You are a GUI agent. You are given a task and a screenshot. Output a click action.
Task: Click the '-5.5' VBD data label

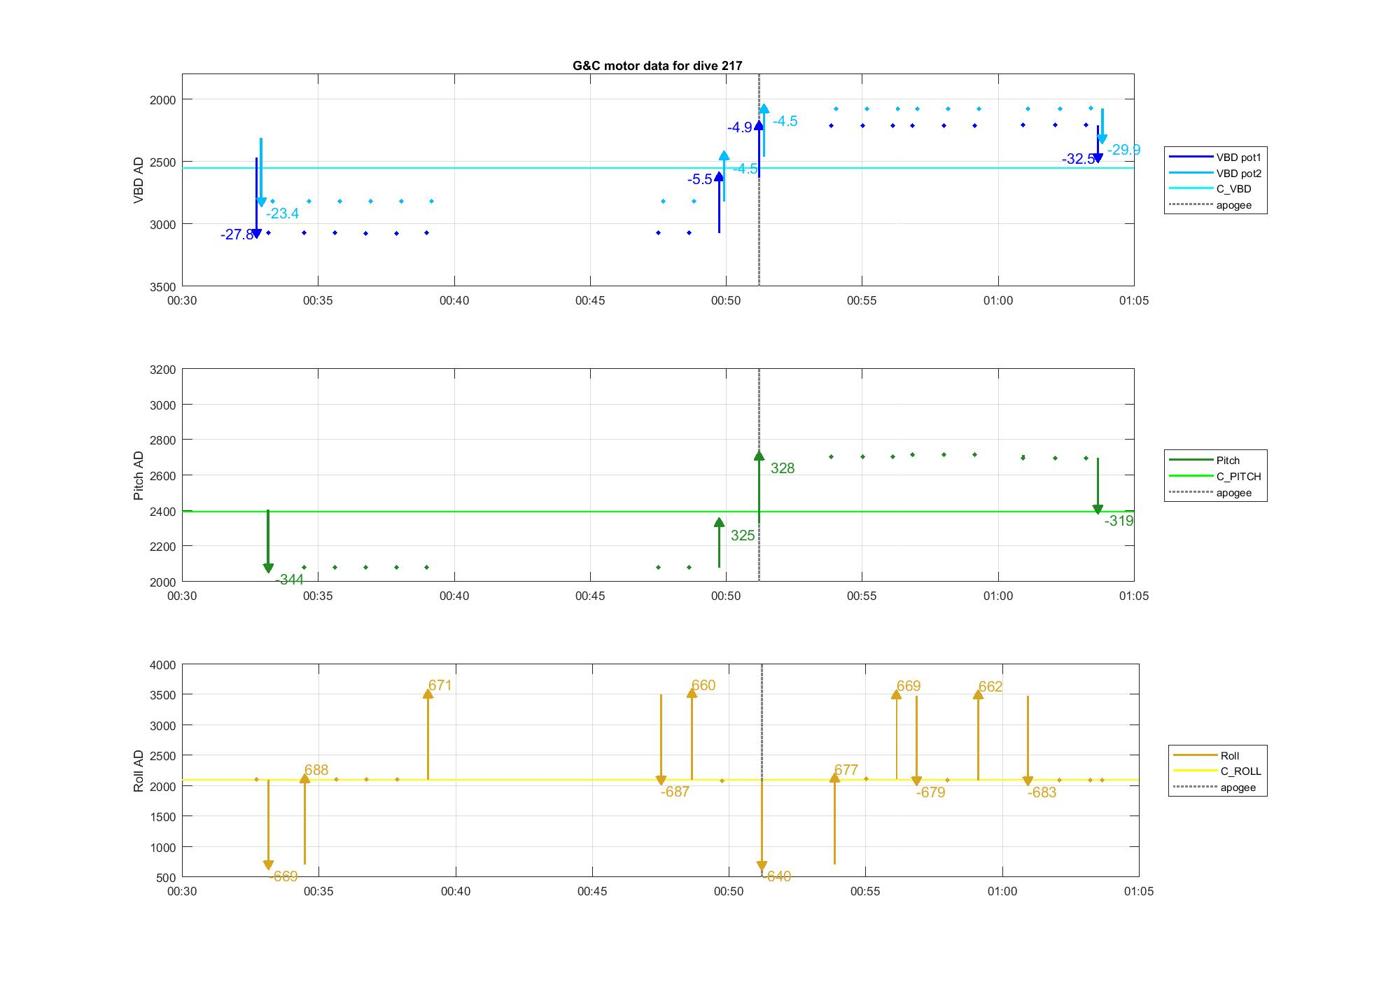[700, 180]
